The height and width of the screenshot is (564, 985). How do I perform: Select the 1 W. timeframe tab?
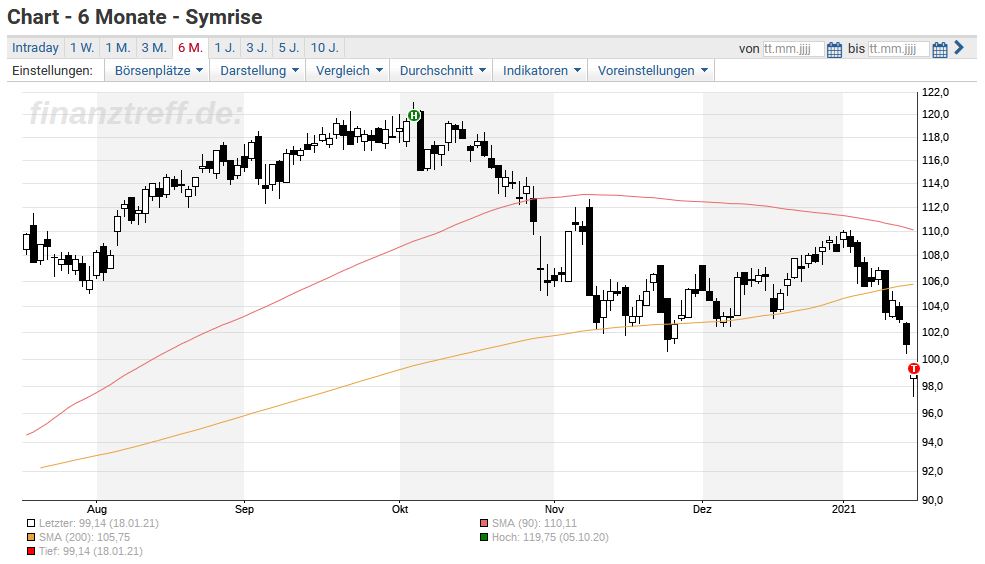pos(82,48)
